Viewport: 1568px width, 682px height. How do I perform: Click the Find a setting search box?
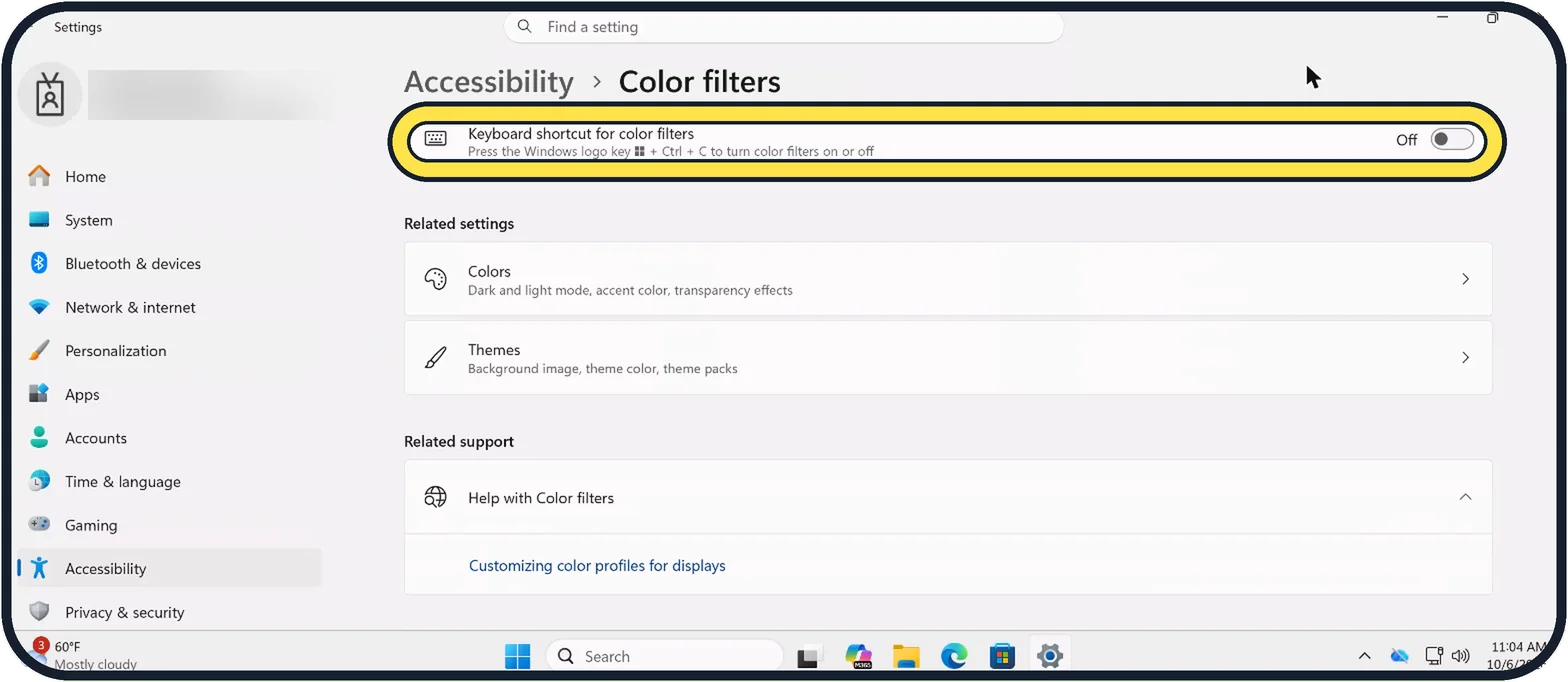point(783,27)
